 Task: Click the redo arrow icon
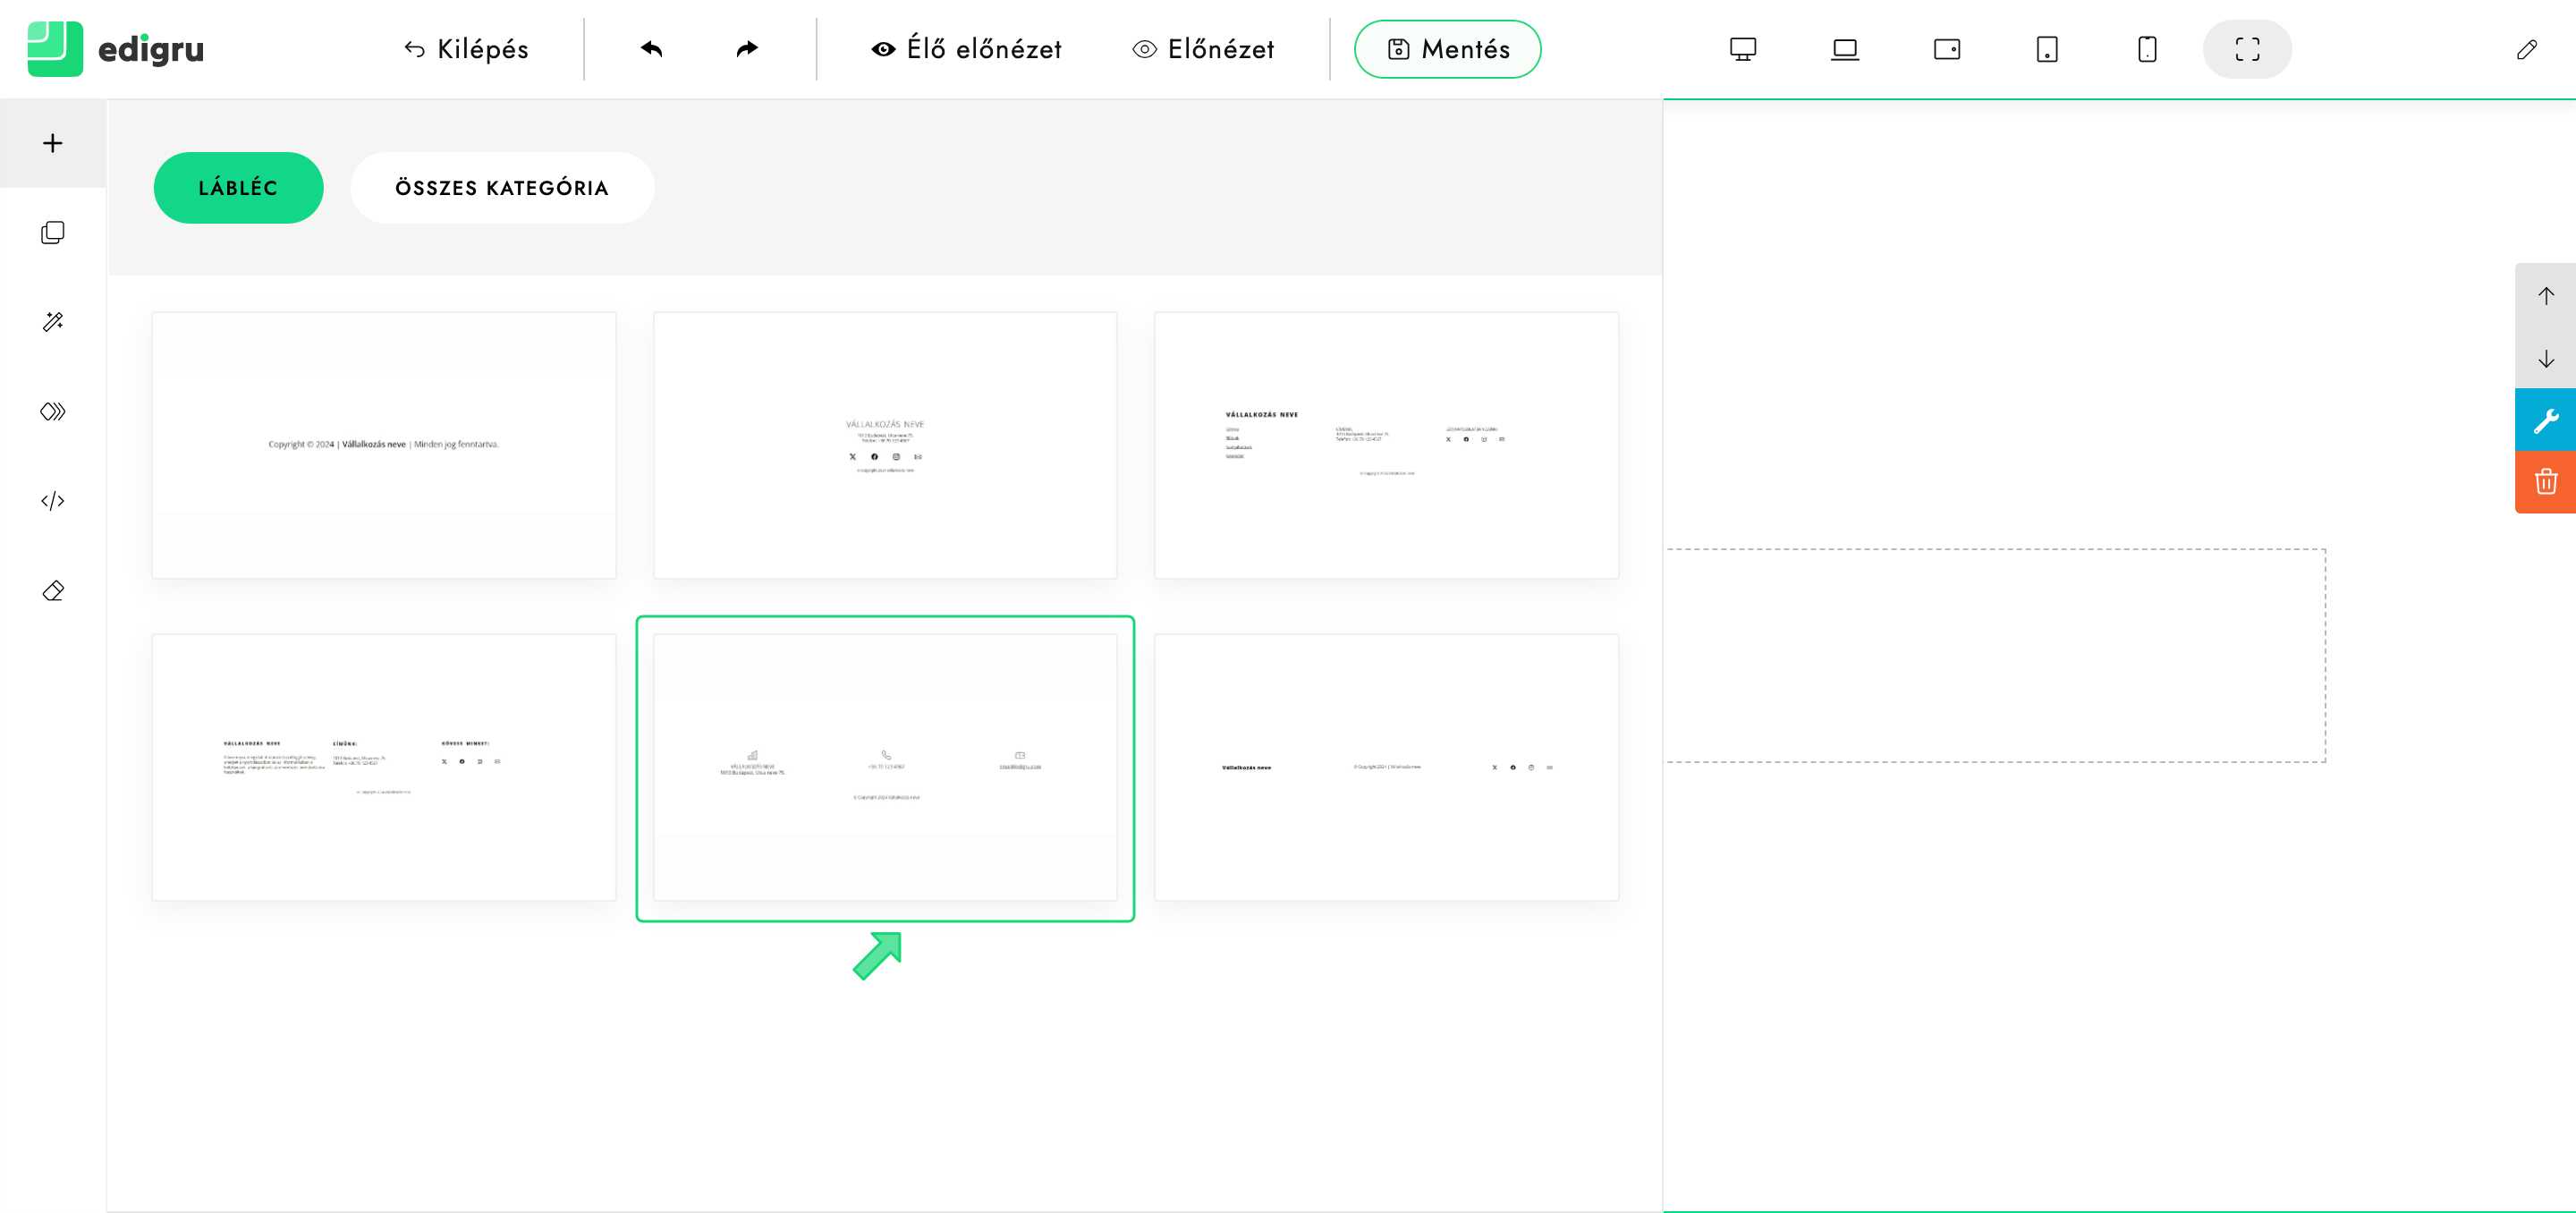tap(747, 49)
